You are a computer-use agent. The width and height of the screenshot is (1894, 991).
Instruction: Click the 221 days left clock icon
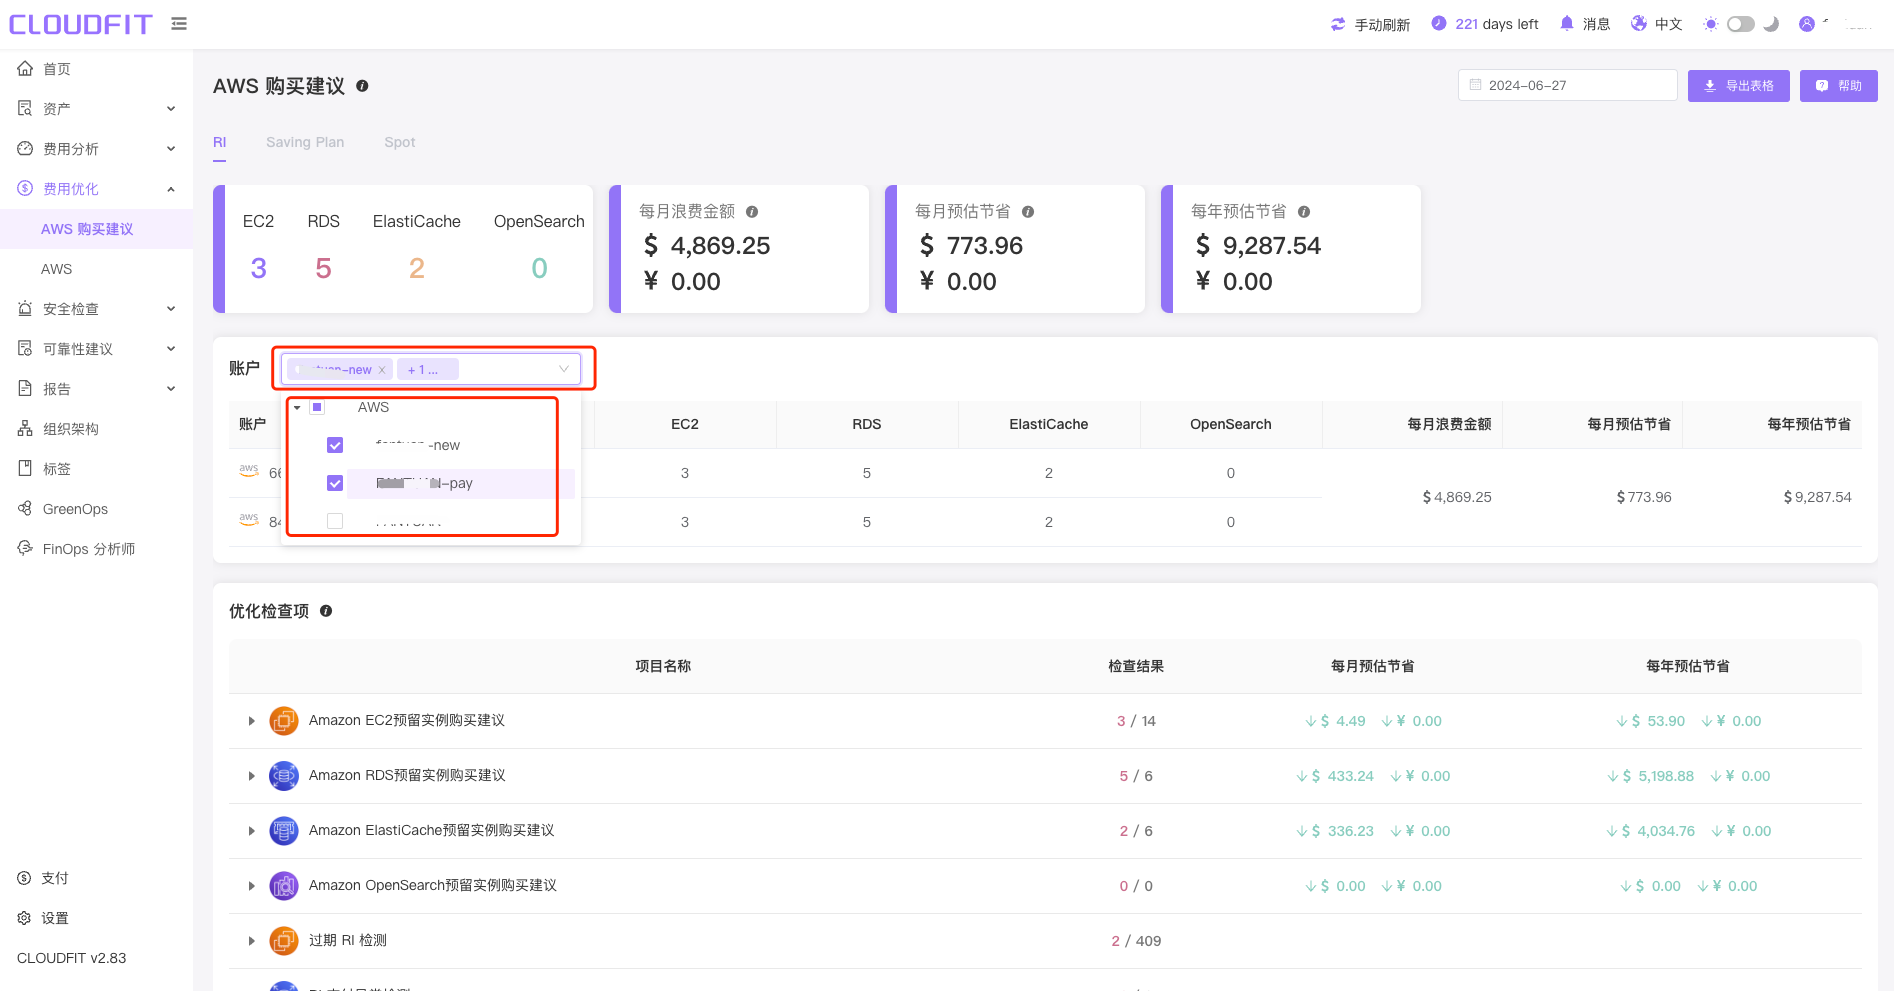(1439, 23)
